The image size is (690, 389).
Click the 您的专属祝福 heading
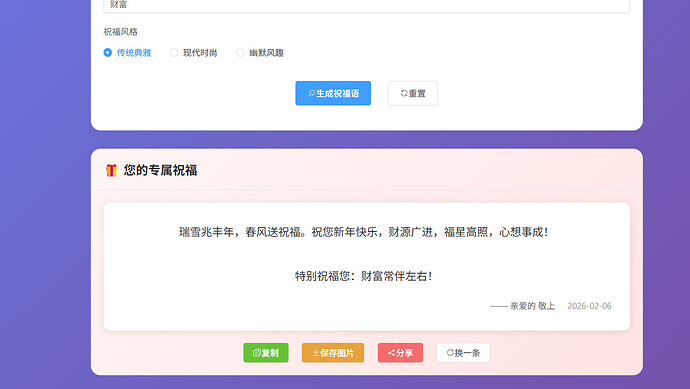(x=160, y=170)
